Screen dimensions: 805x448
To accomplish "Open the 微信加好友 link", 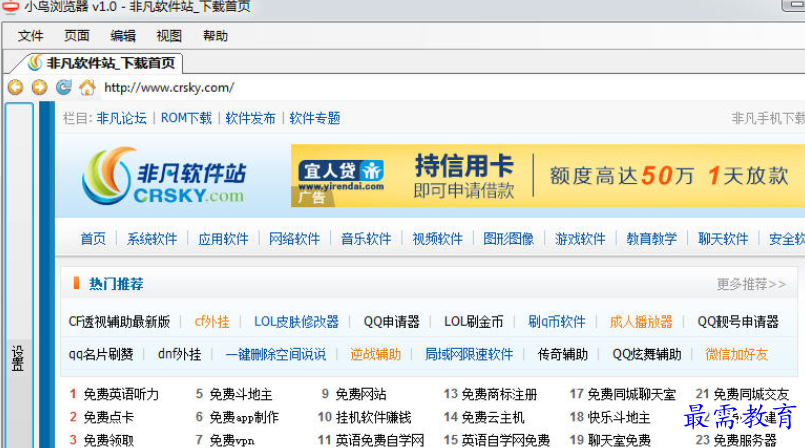I will [737, 354].
